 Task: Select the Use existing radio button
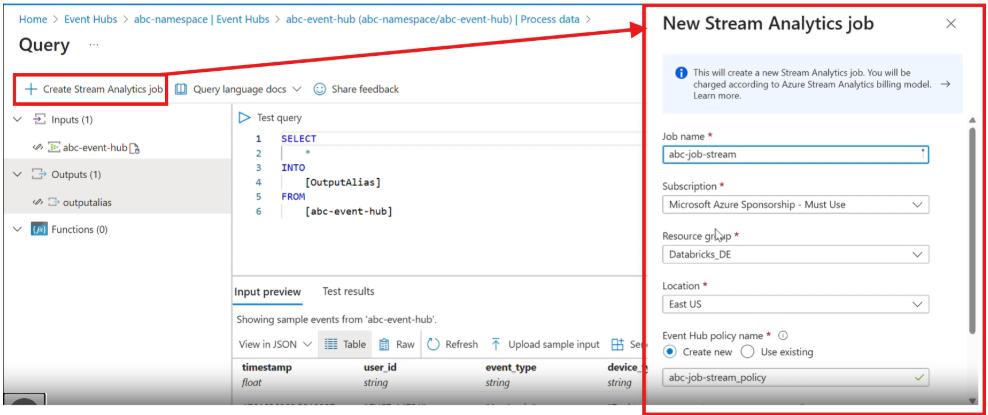coord(748,352)
